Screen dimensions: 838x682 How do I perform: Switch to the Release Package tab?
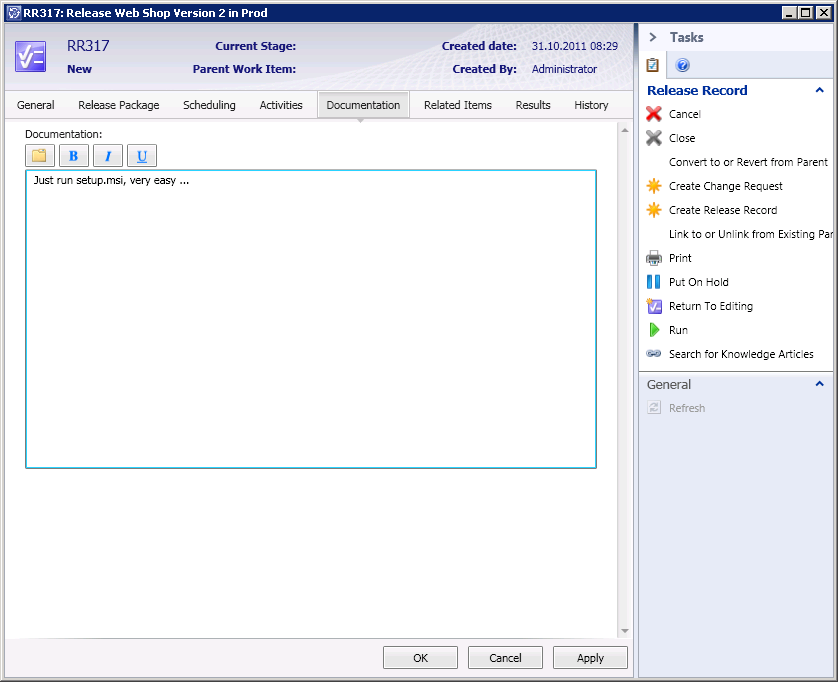[119, 105]
